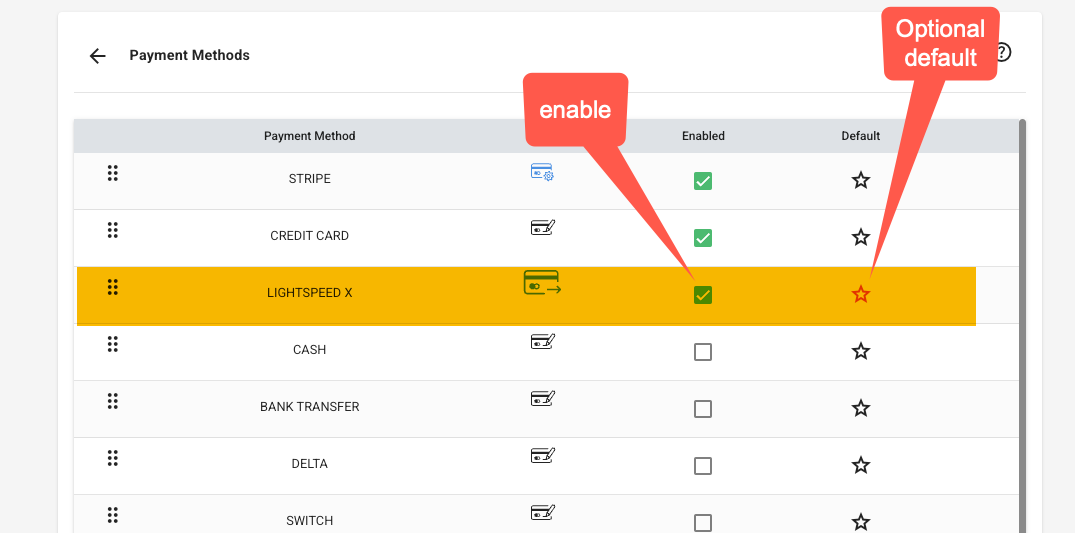Enable the DELTA payment method checkbox
The width and height of the screenshot is (1075, 533).
tap(703, 466)
